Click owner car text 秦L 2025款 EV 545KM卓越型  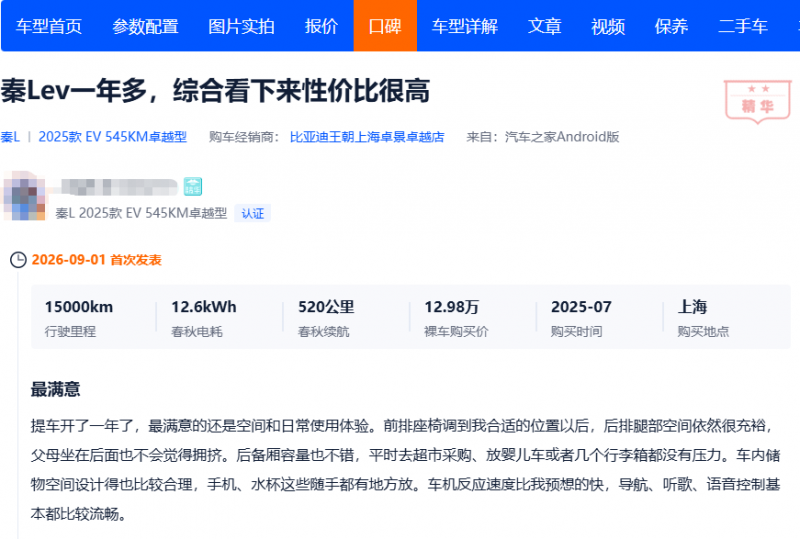coord(141,213)
